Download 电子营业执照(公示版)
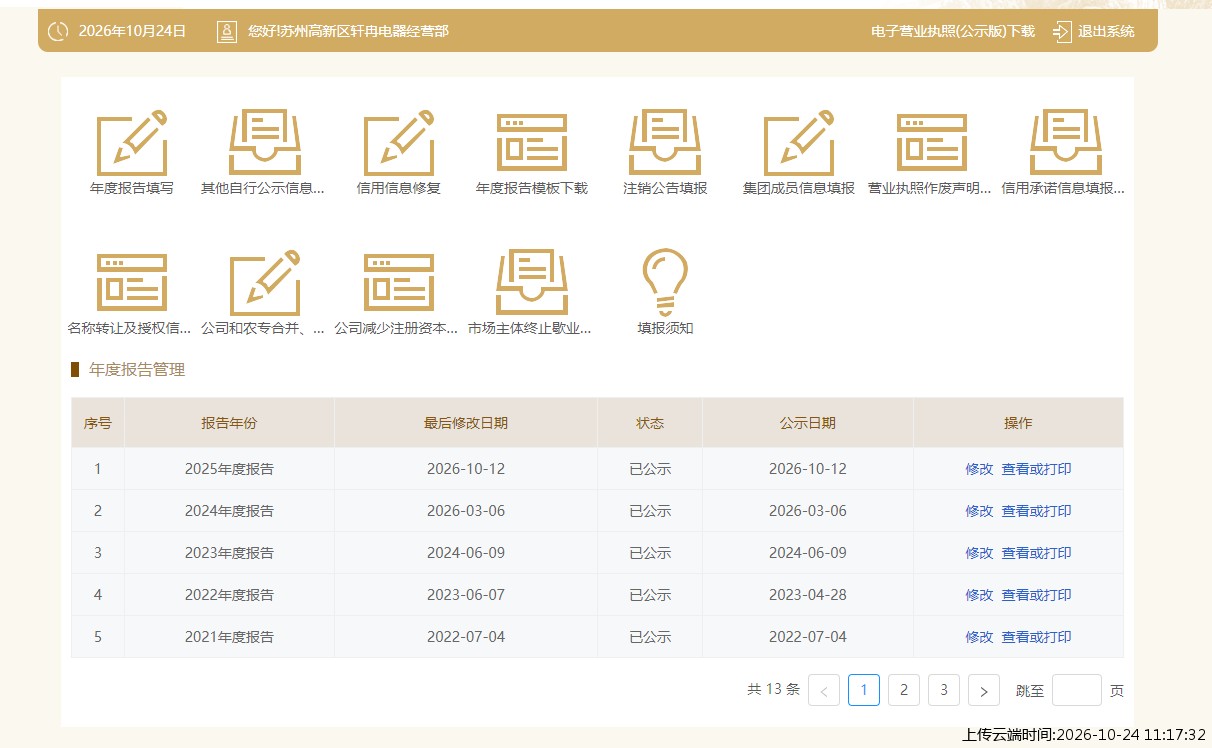The width and height of the screenshot is (1212, 748). [953, 31]
